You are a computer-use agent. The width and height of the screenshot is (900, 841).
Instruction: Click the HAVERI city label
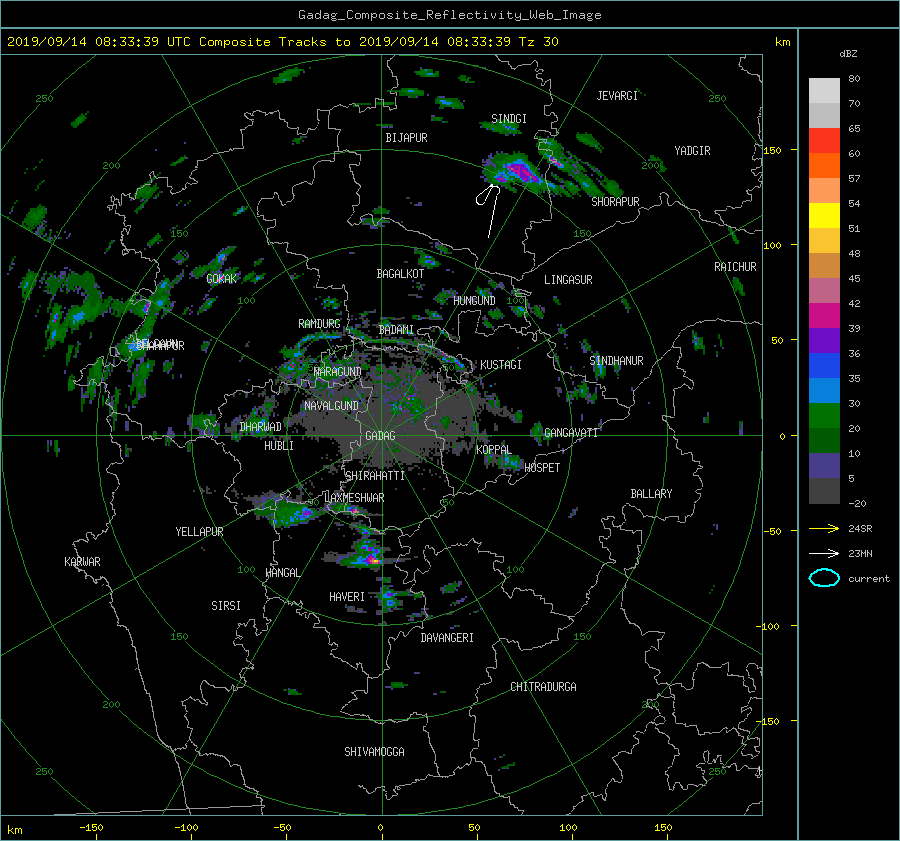[347, 597]
